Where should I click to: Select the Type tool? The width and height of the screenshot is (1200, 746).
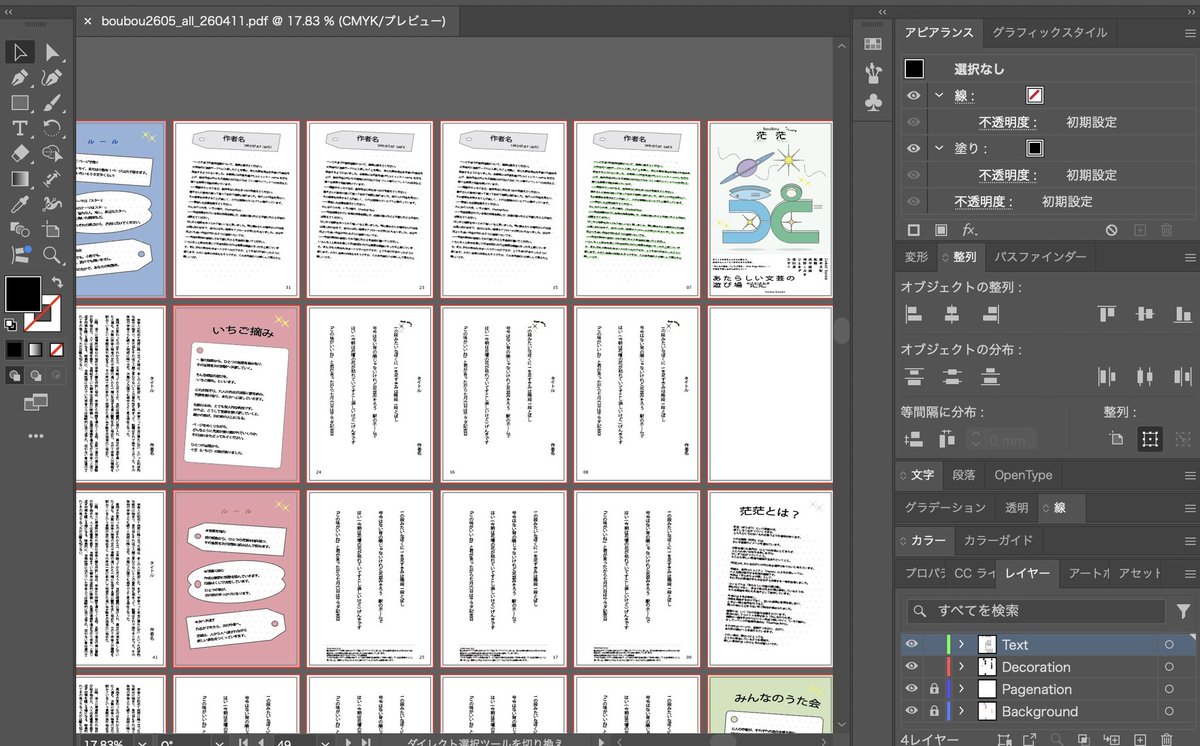[x=20, y=128]
